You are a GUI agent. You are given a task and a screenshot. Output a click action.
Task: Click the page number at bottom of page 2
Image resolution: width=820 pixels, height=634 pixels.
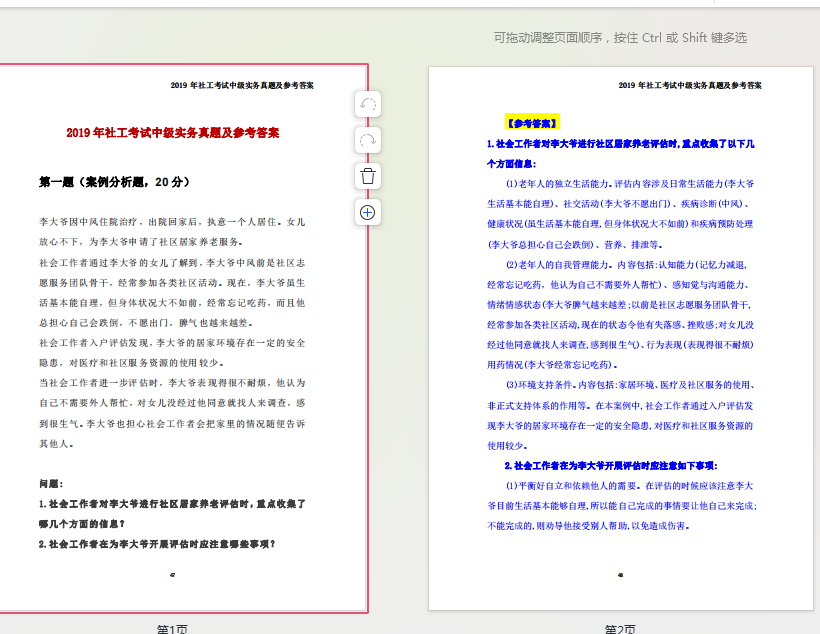pyautogui.click(x=621, y=575)
